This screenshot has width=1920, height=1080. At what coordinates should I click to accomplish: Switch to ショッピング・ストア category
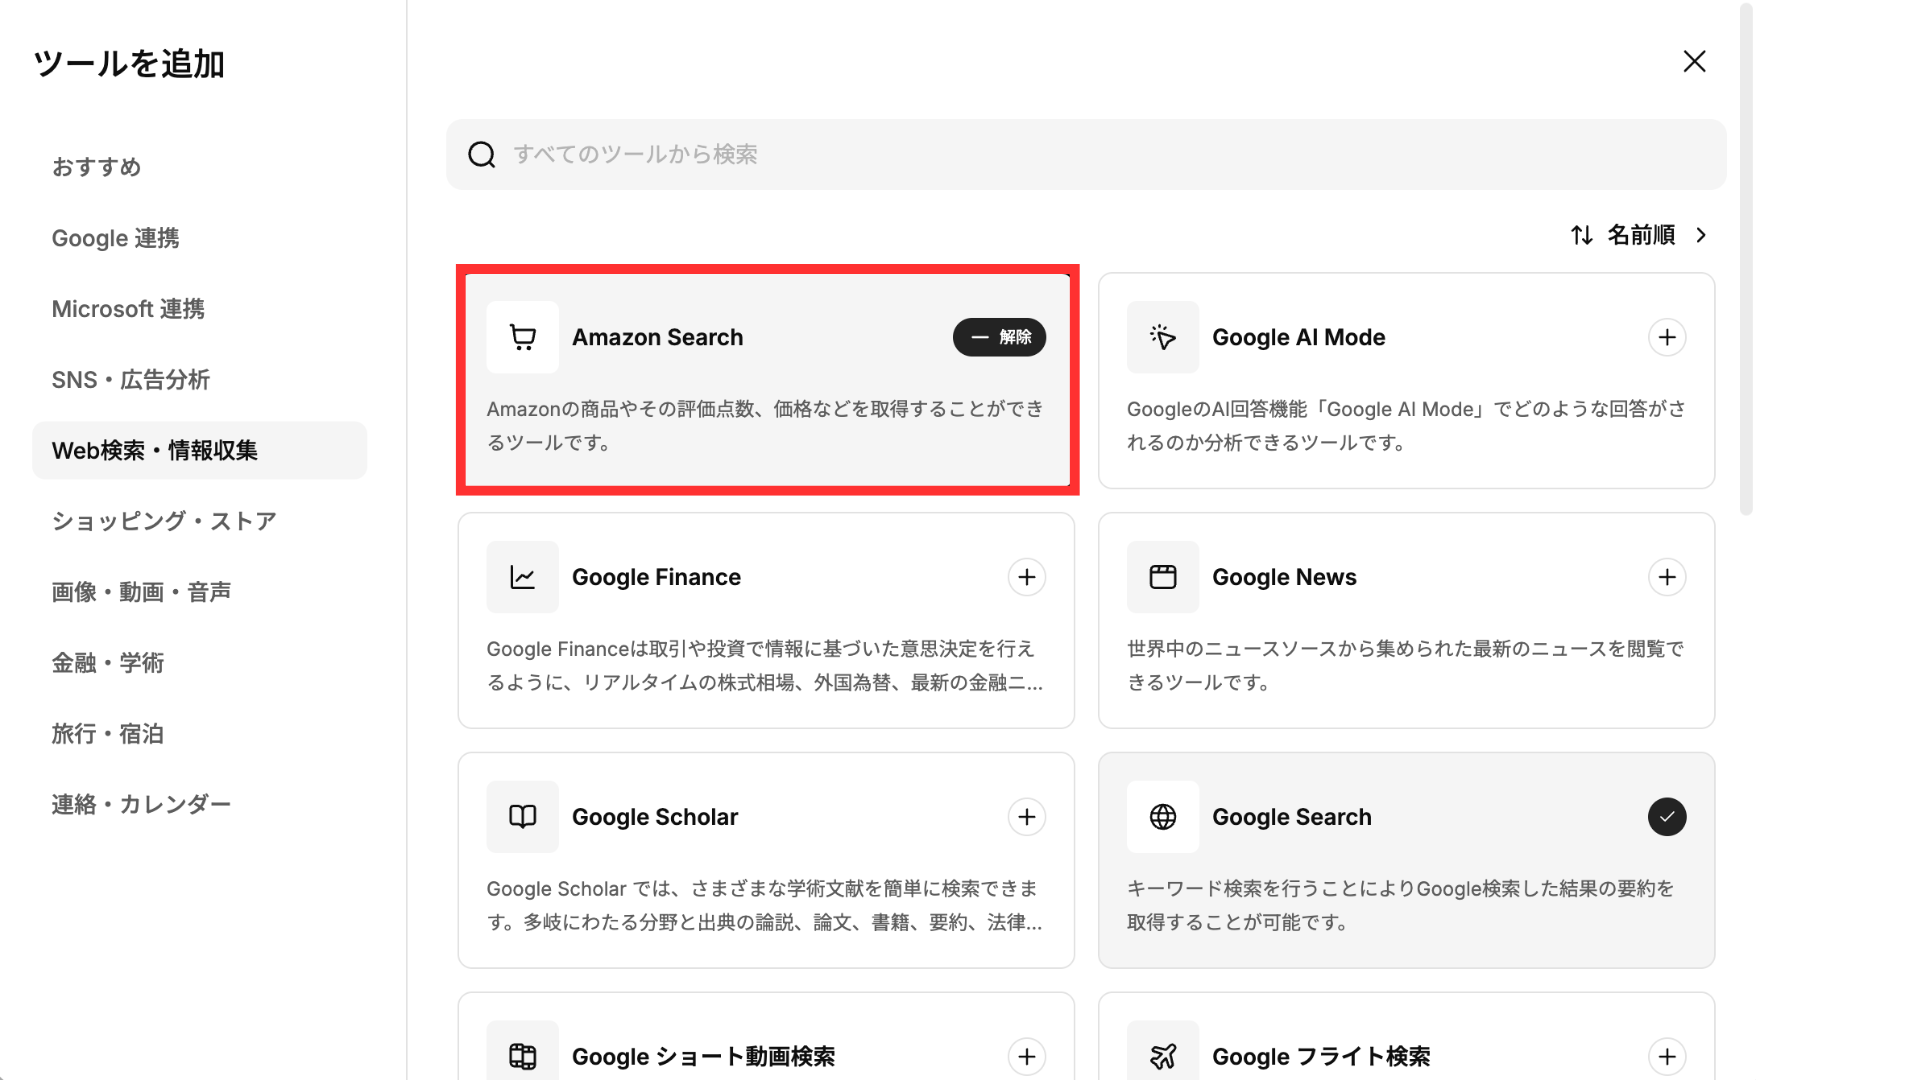[164, 521]
